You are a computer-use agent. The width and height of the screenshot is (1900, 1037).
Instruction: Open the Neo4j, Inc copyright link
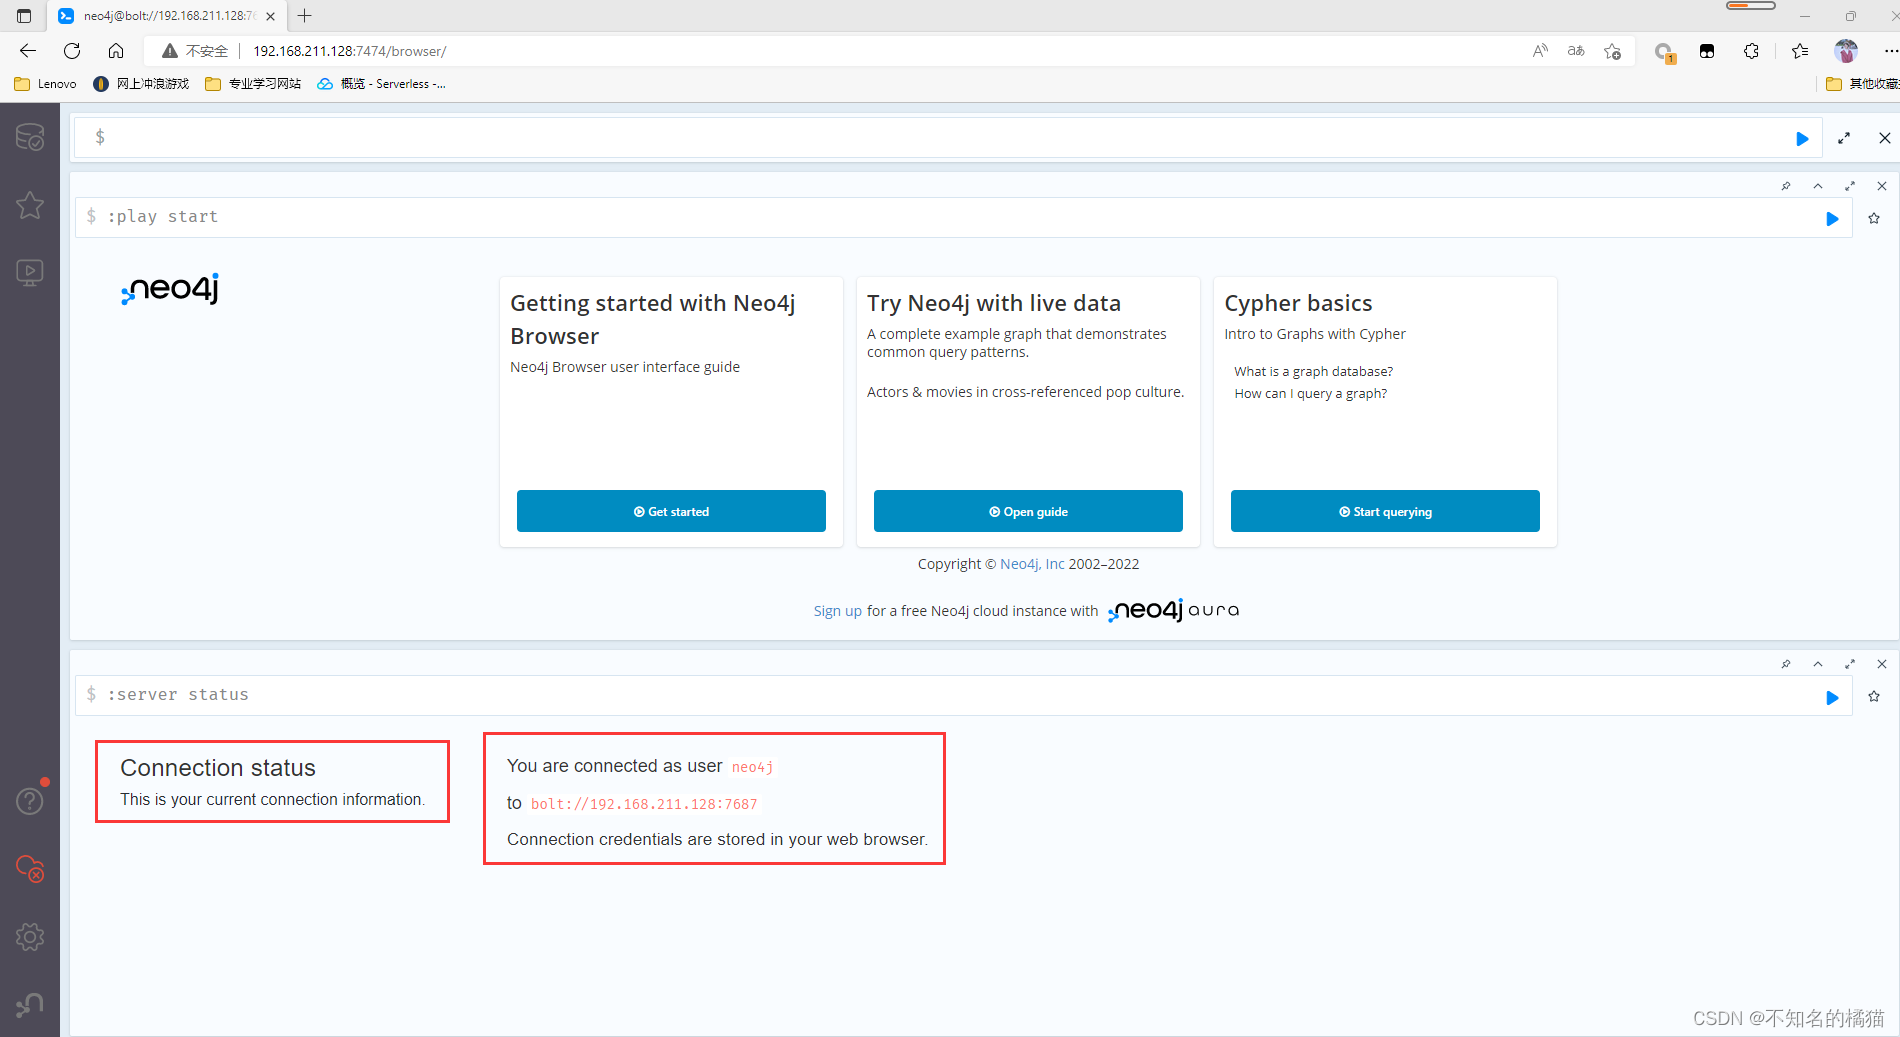pos(1032,564)
